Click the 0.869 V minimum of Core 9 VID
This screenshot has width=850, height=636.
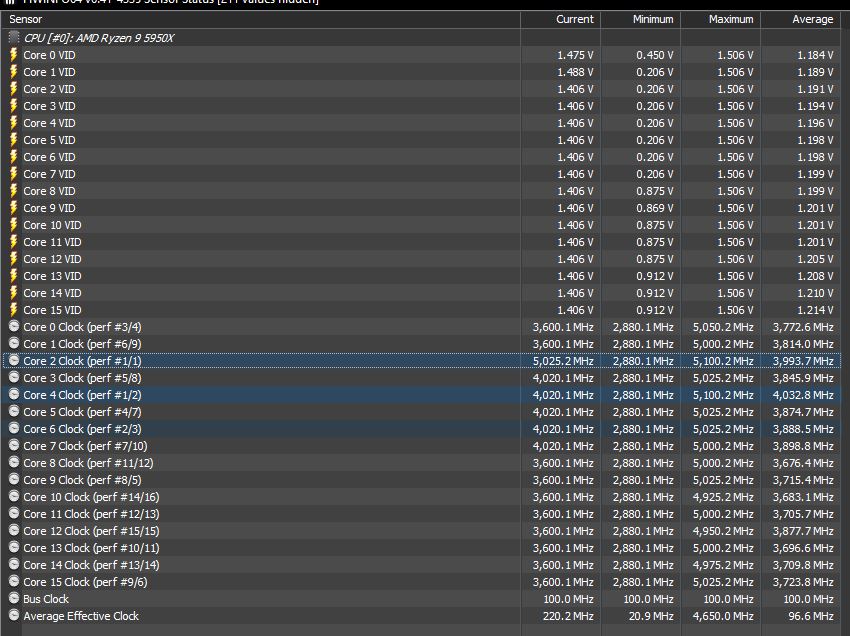655,208
